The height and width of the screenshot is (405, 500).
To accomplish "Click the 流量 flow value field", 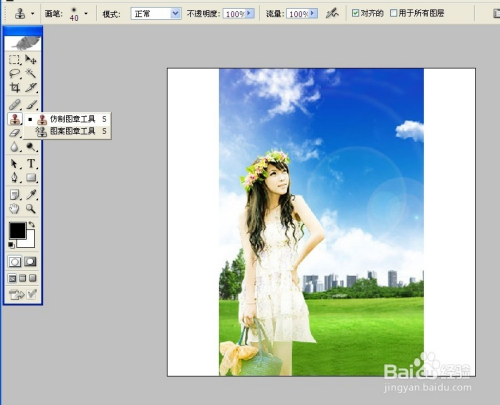I will [298, 14].
